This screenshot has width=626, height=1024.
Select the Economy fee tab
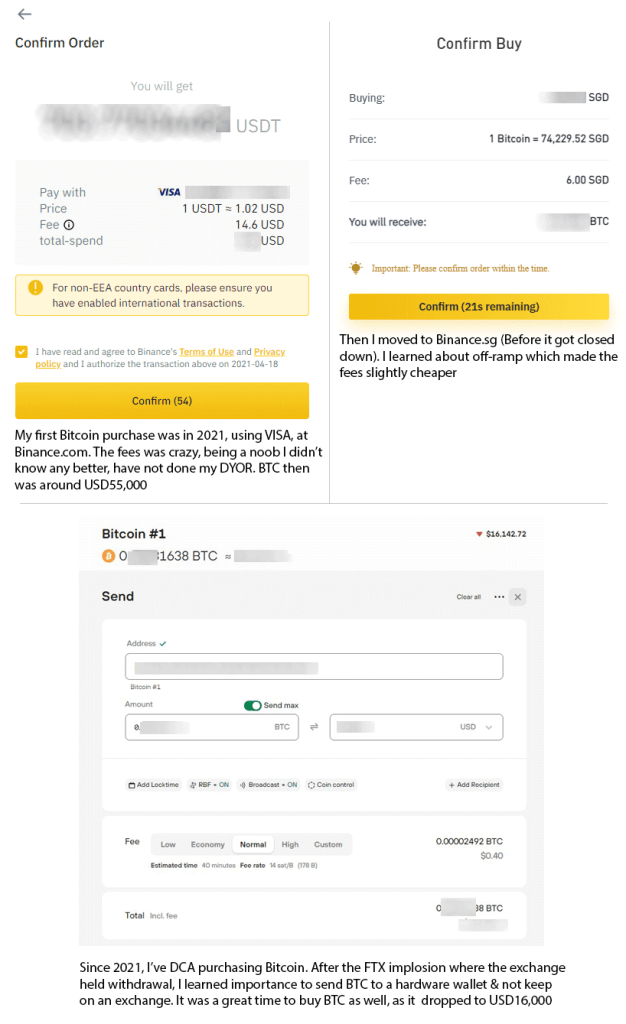click(x=208, y=844)
